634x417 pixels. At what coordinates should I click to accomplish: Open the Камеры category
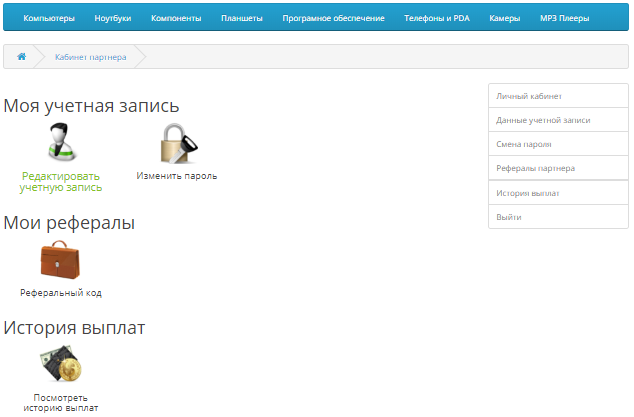505,18
